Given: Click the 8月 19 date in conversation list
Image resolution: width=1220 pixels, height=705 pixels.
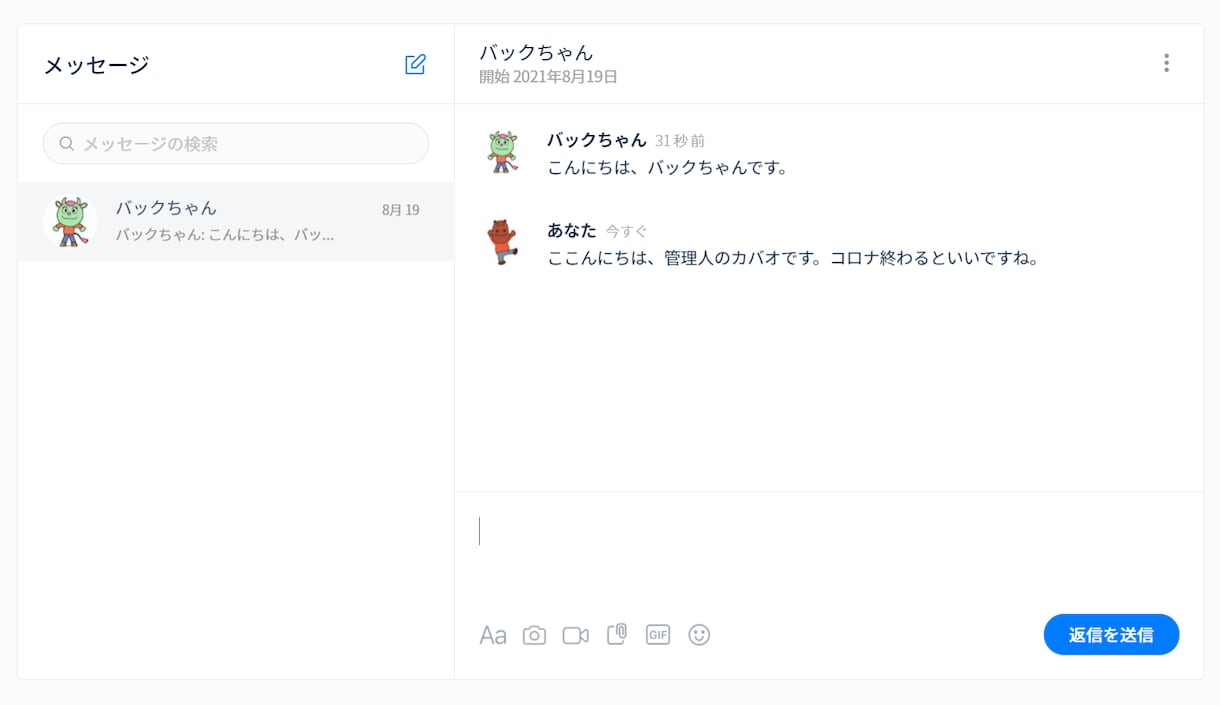Looking at the screenshot, I should tap(401, 210).
